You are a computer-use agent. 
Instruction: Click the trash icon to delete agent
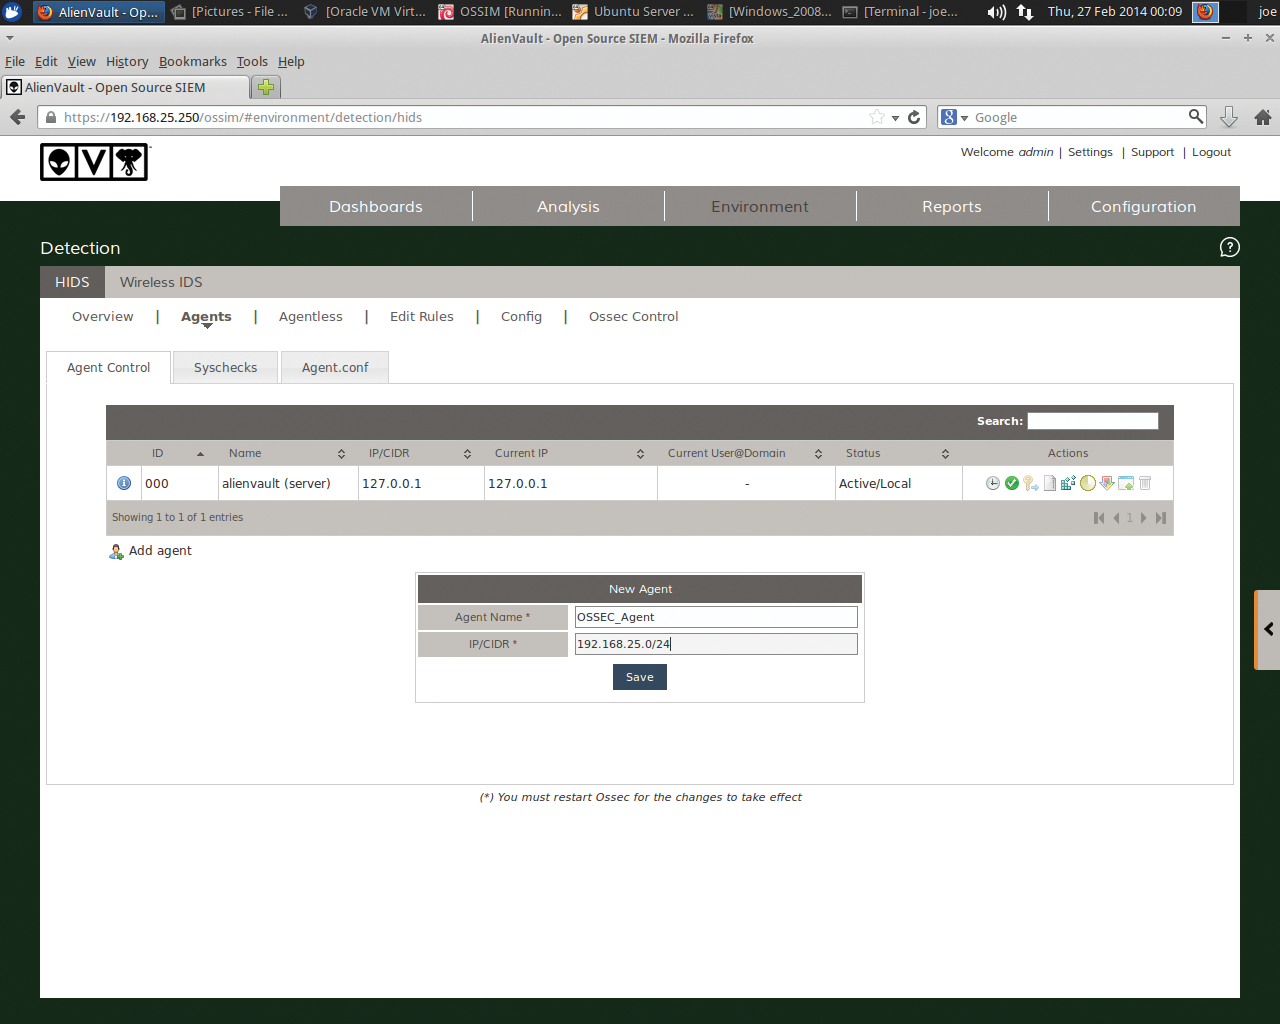coord(1145,483)
